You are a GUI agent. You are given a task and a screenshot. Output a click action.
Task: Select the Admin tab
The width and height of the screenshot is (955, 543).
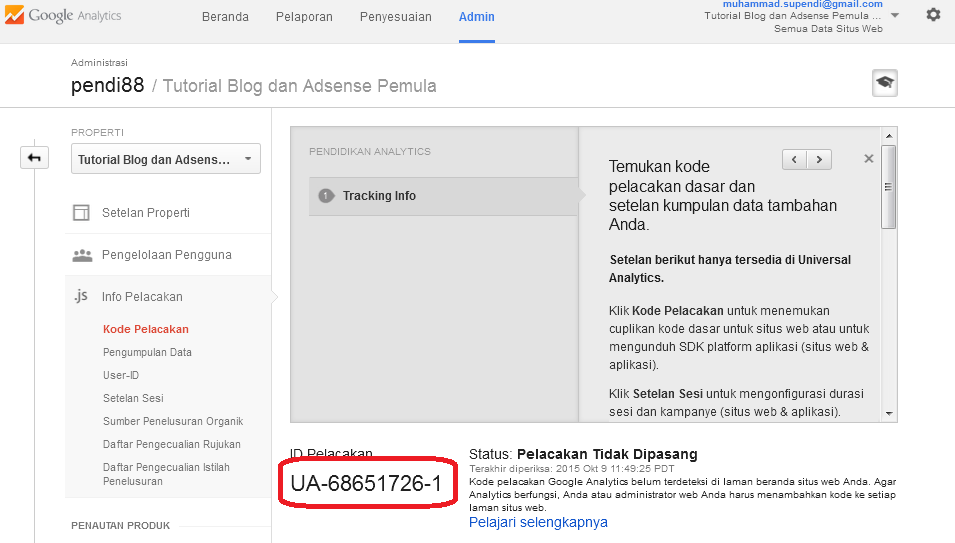pyautogui.click(x=476, y=17)
